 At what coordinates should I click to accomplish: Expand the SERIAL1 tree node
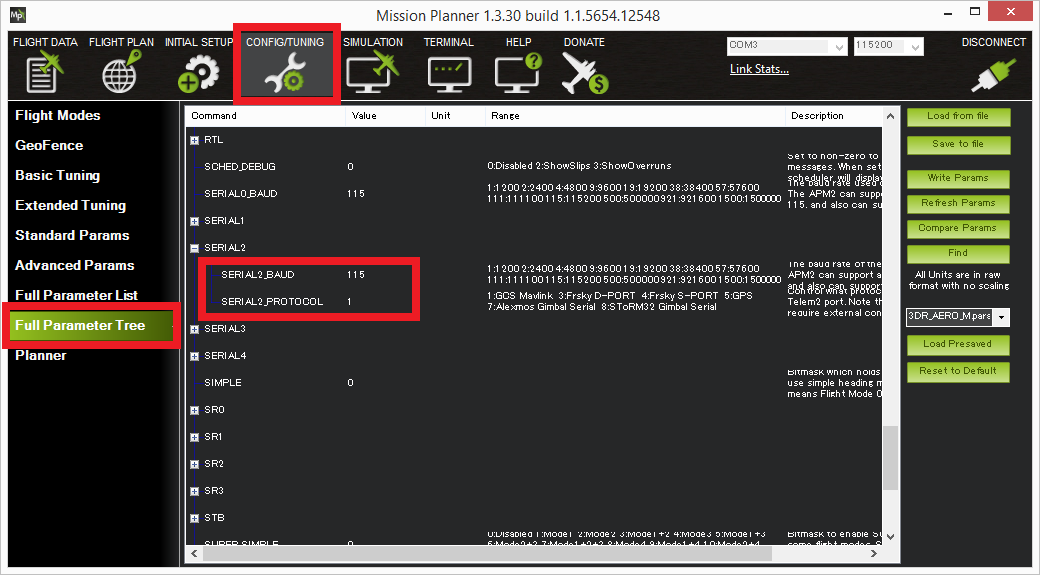195,220
